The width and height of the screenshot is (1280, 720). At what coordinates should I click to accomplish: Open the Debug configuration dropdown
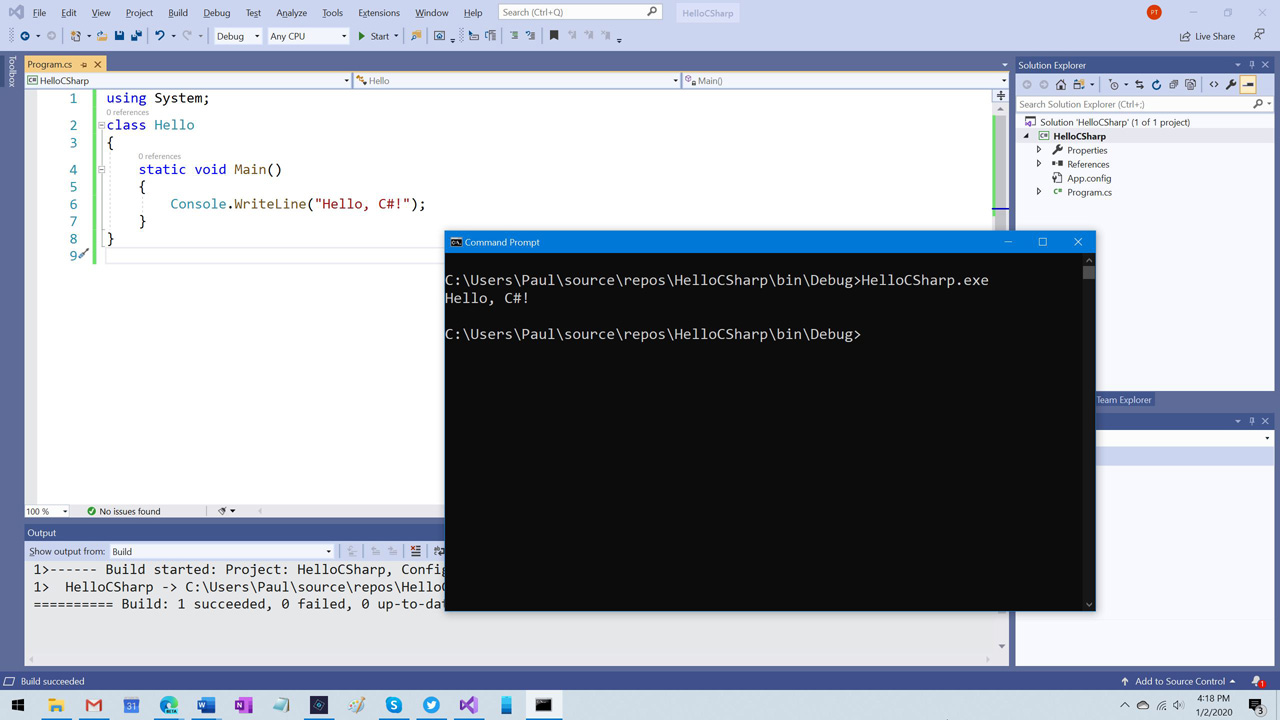click(x=238, y=36)
